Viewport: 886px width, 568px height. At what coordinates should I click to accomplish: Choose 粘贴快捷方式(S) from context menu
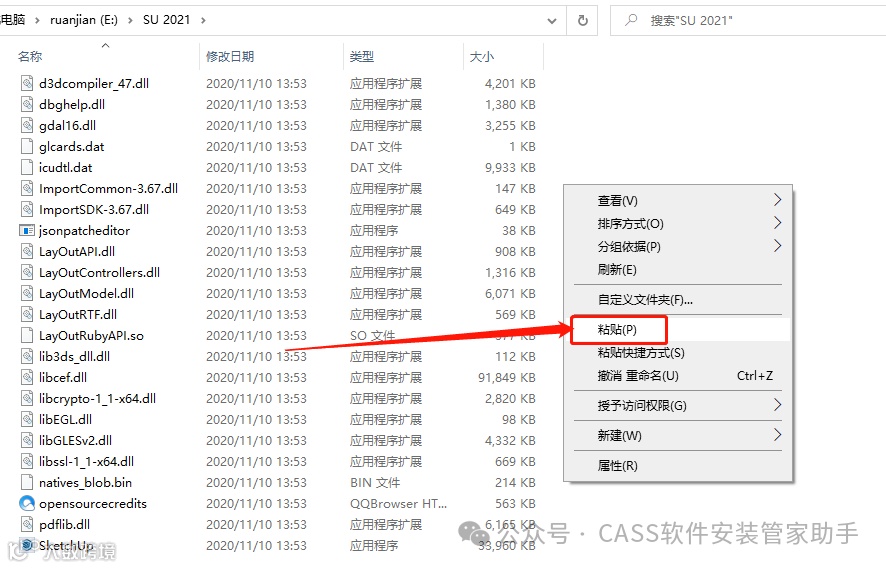(678, 353)
